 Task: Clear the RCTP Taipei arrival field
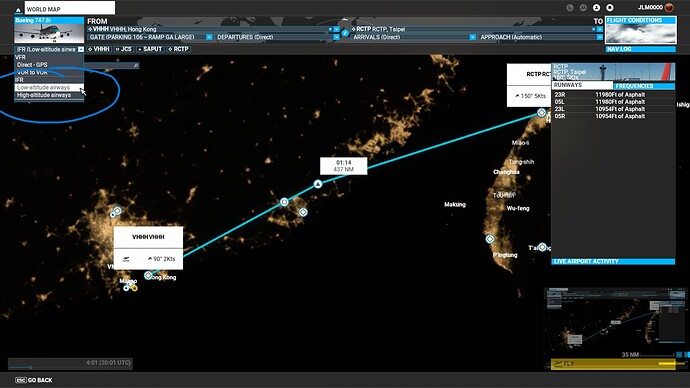(x=593, y=29)
